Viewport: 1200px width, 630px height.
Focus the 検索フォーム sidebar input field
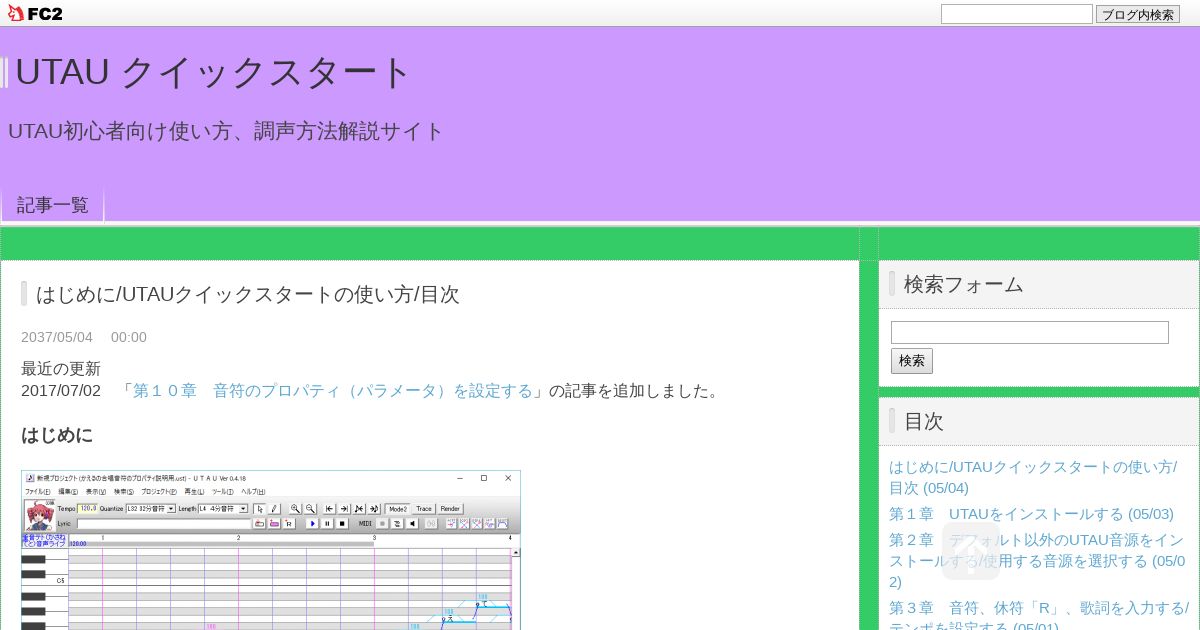(1029, 332)
